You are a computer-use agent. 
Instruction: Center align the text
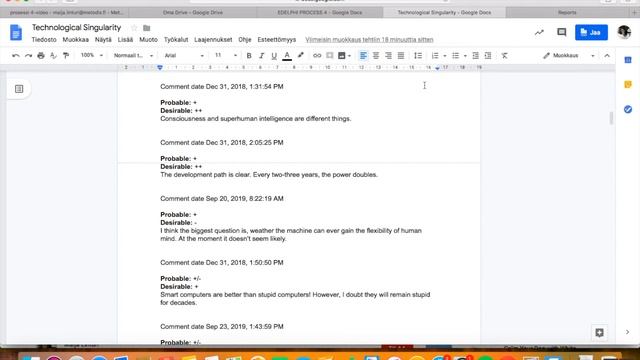click(x=376, y=56)
